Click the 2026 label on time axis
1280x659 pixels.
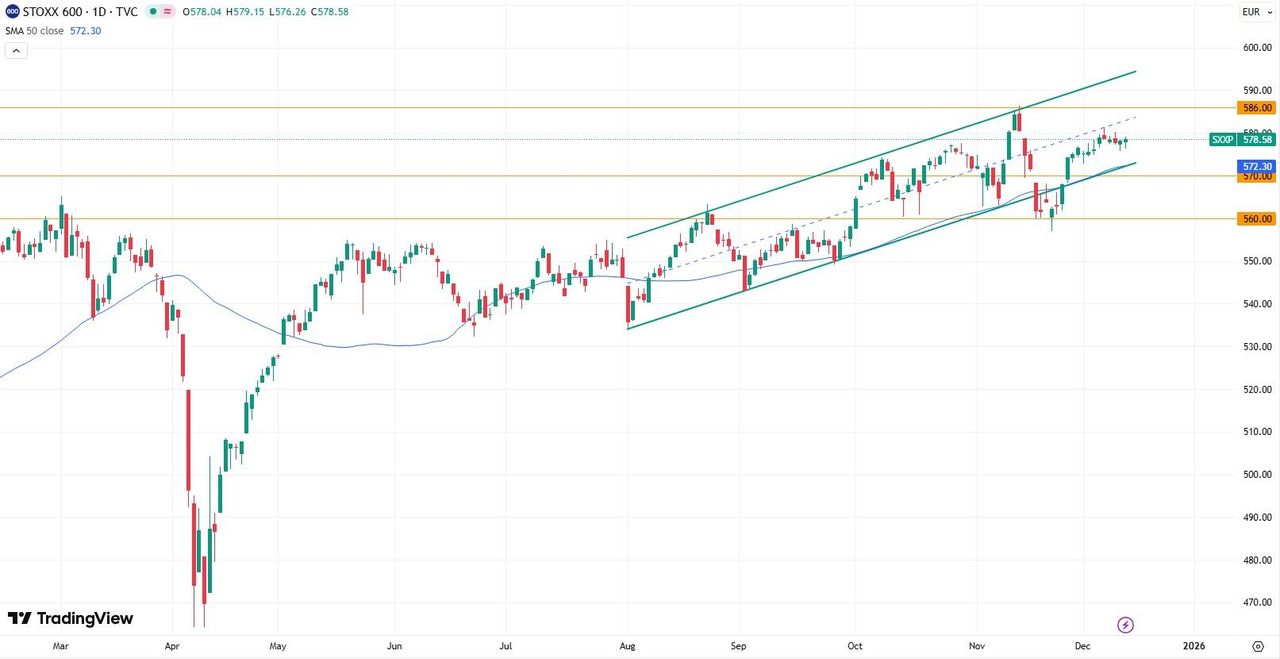tap(1193, 646)
